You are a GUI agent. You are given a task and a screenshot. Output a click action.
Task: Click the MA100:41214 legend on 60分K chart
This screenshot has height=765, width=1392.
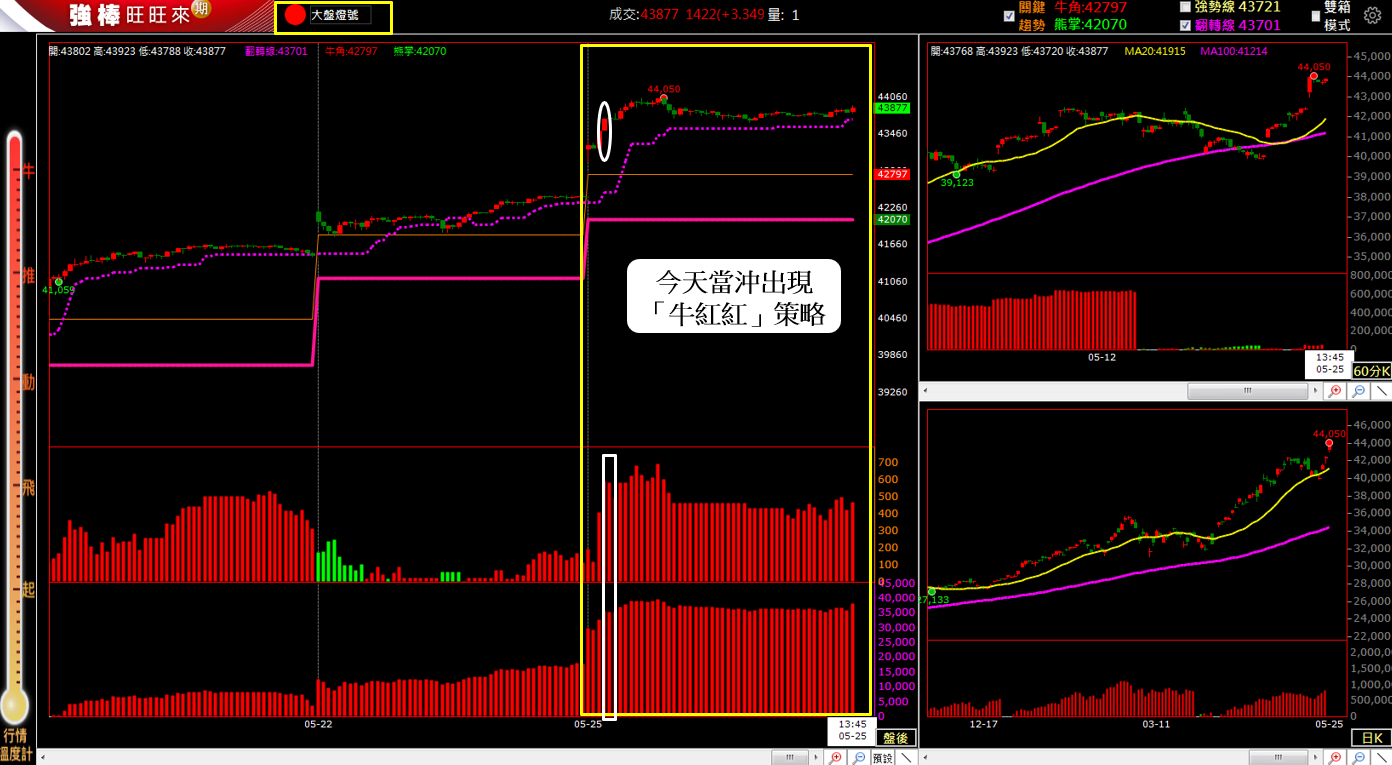1234,50
